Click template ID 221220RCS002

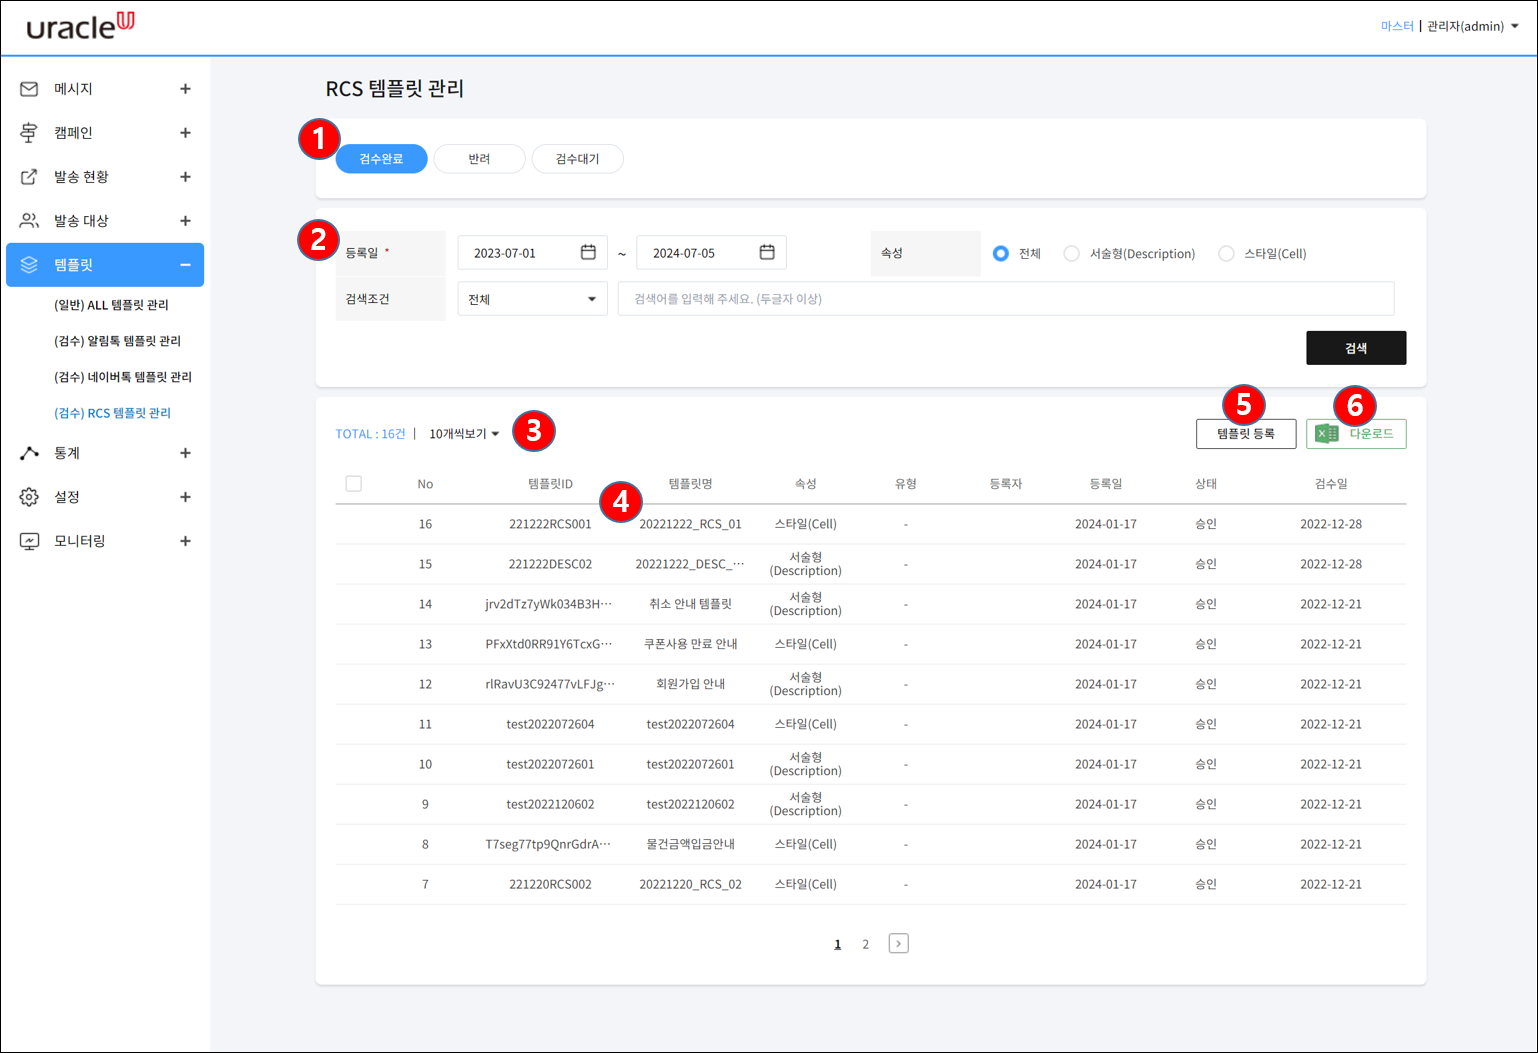click(x=550, y=884)
